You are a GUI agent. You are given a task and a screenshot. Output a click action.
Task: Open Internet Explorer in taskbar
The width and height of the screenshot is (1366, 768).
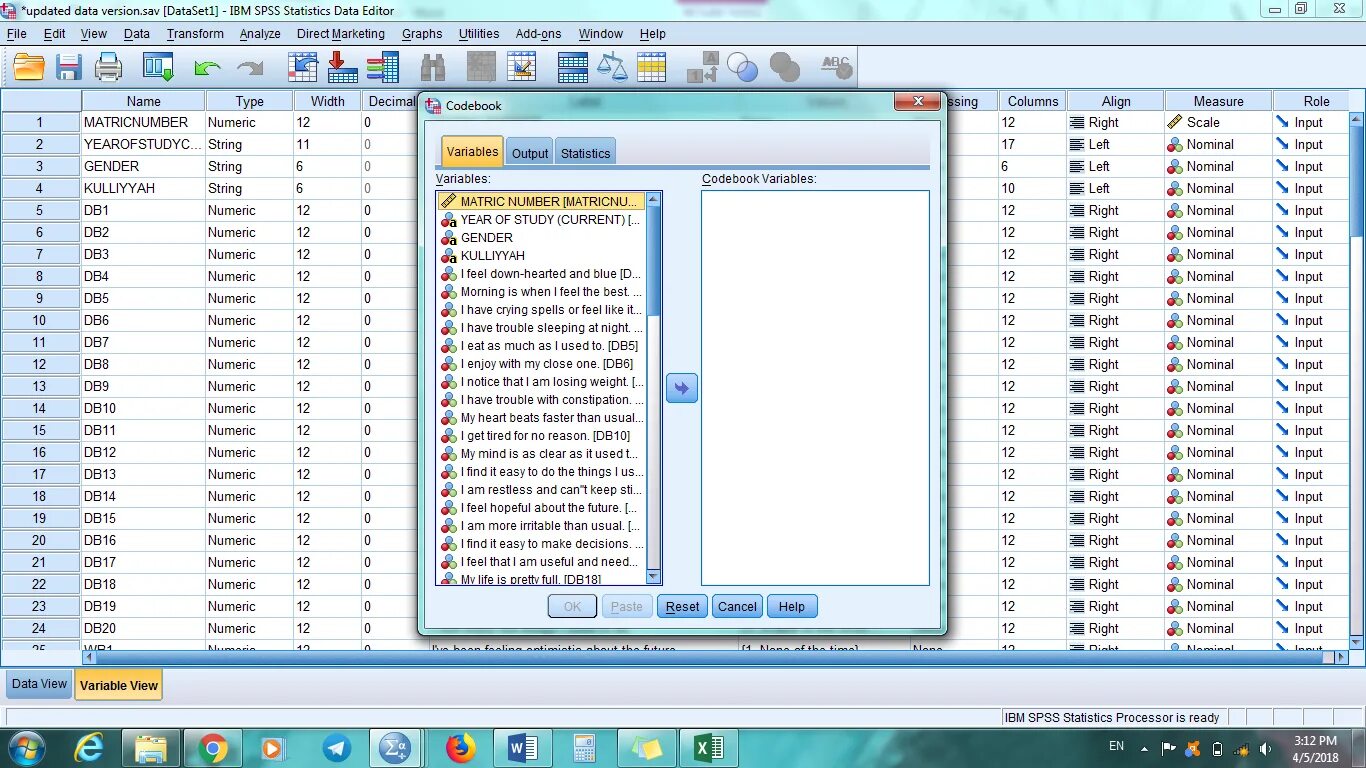coord(89,747)
